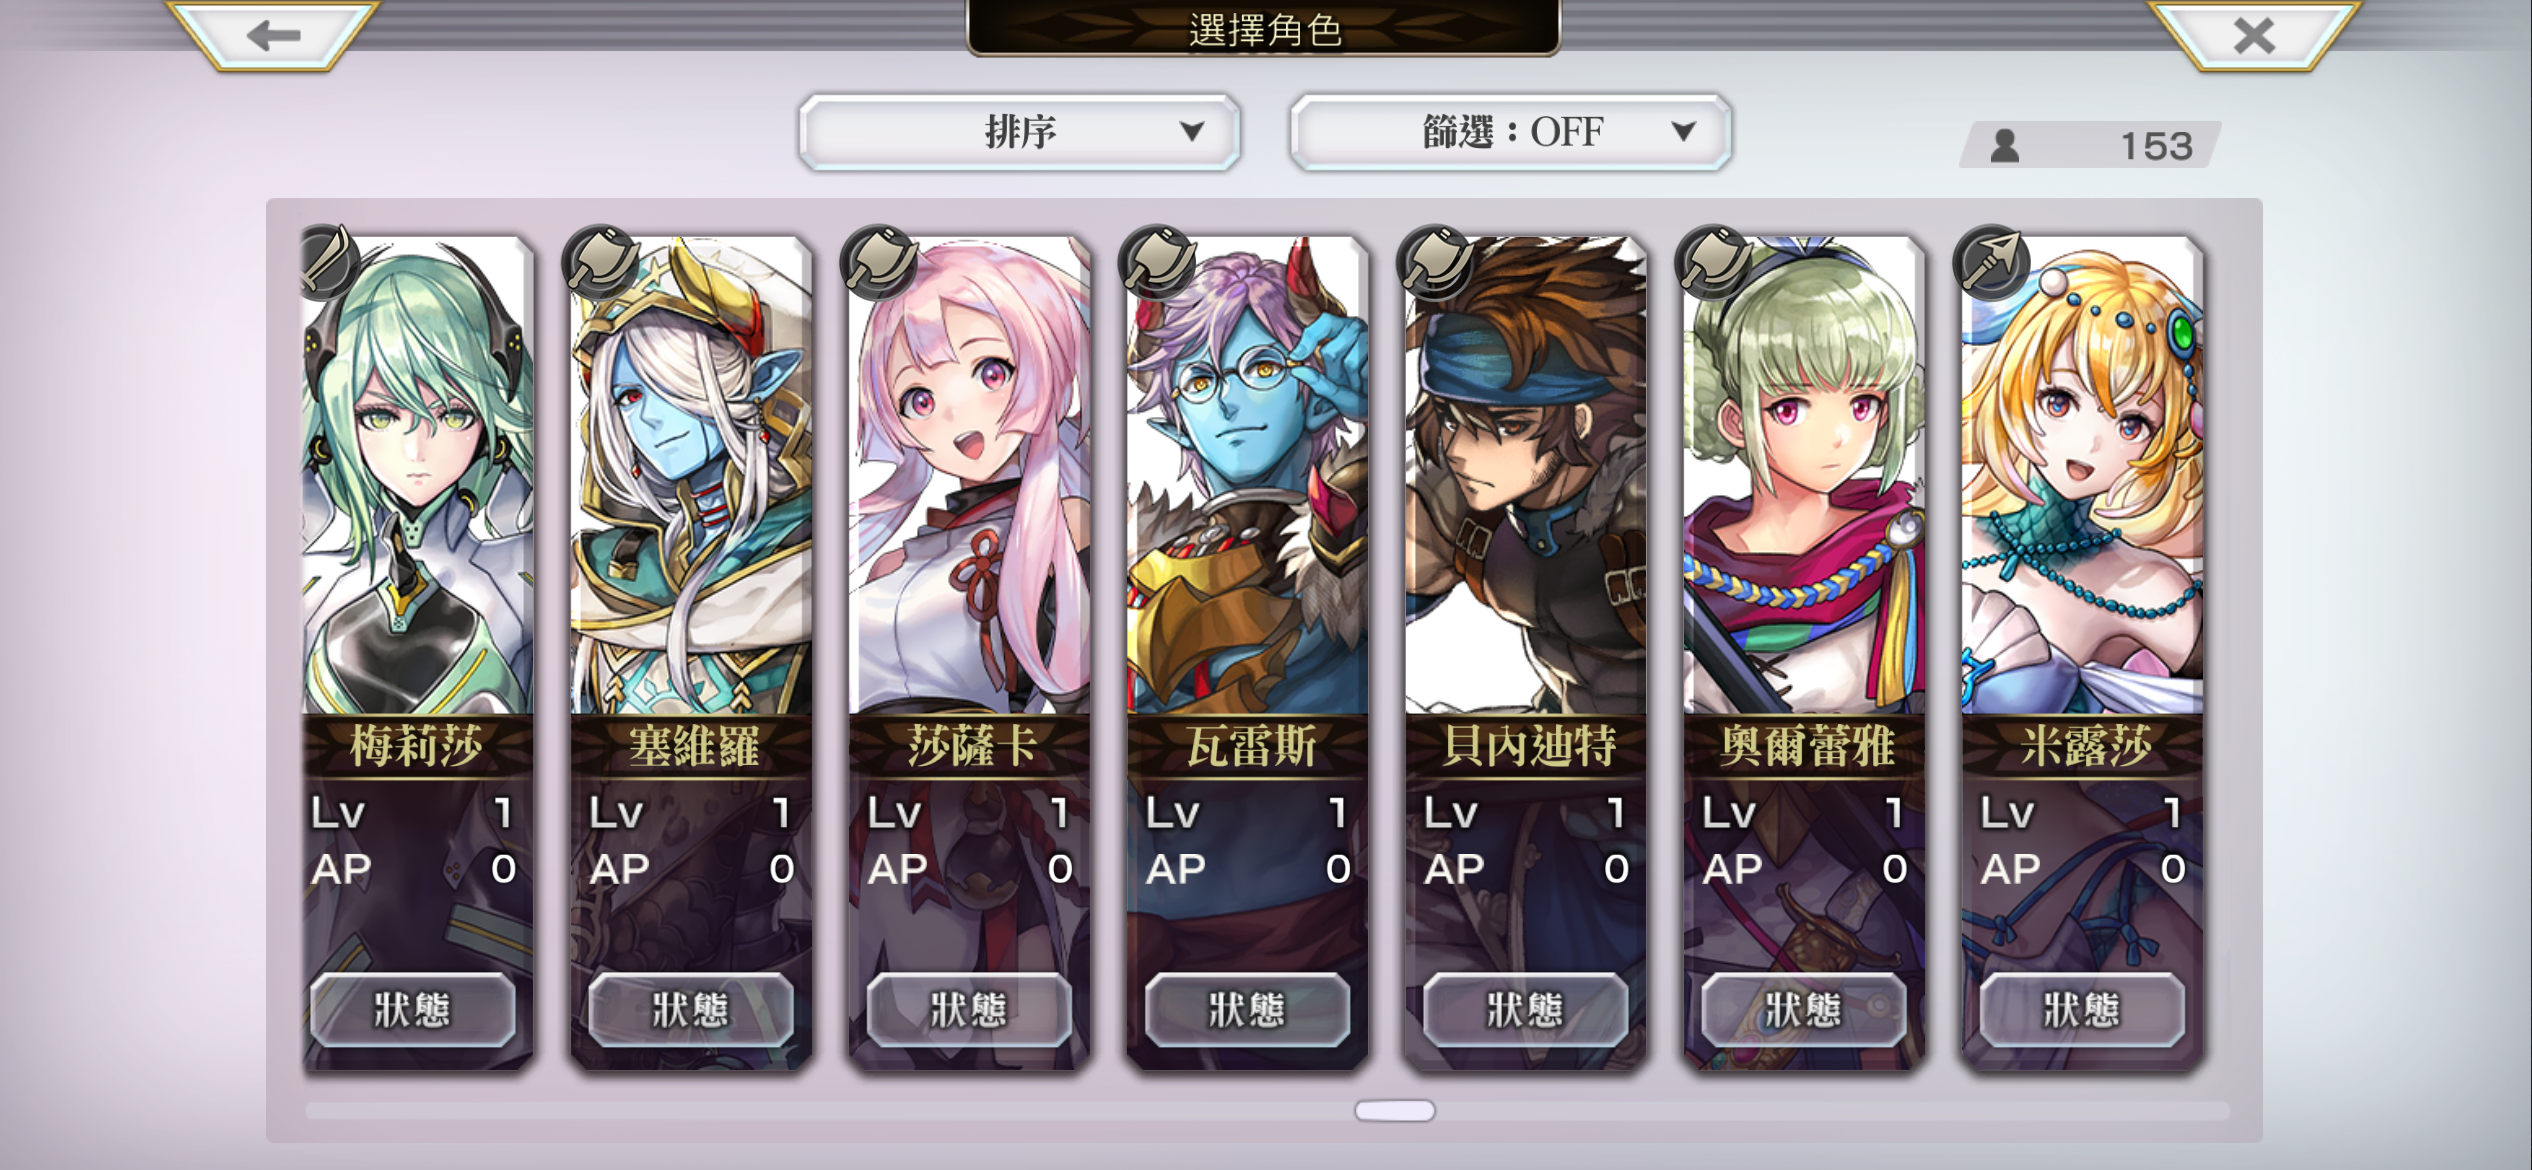Viewport: 2532px width, 1170px height.
Task: Click the back arrow button
Action: [x=273, y=36]
